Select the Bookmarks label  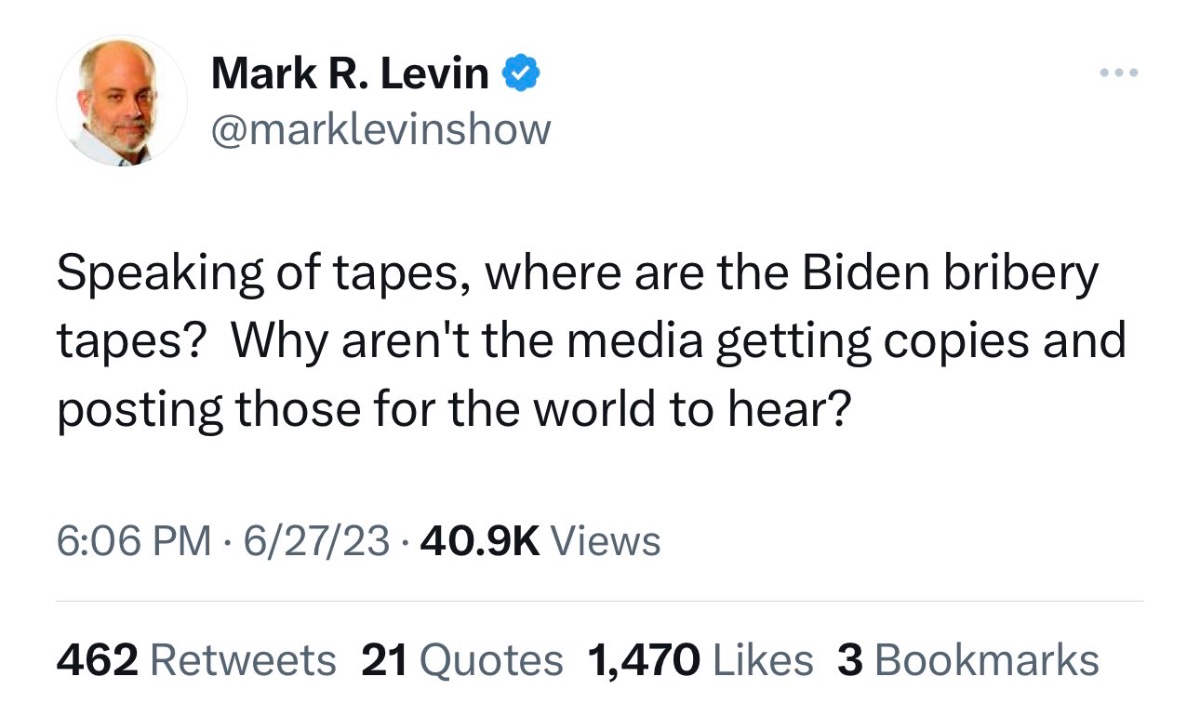pos(986,660)
